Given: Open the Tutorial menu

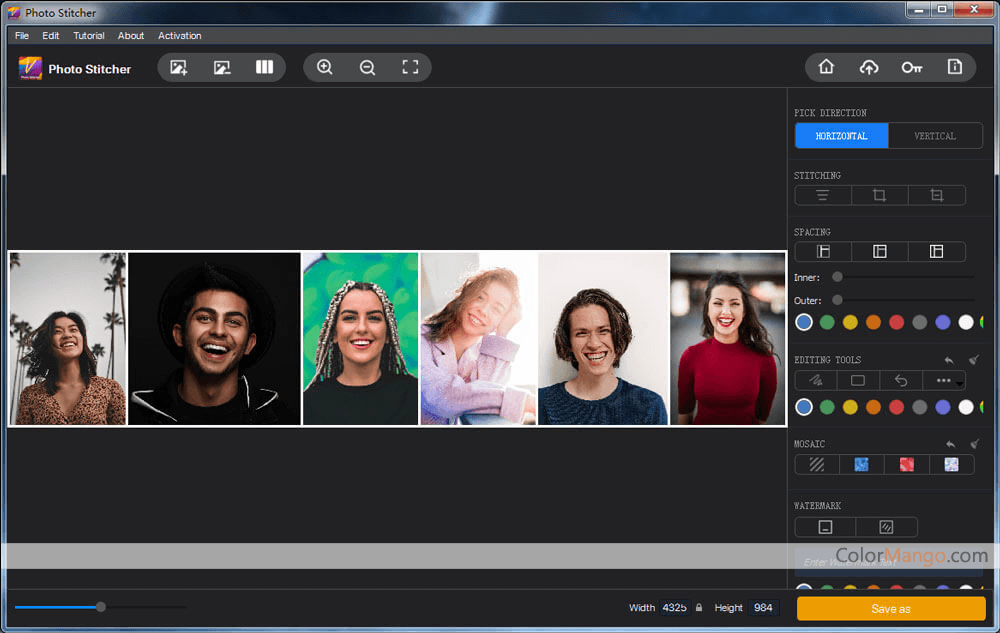Looking at the screenshot, I should (x=89, y=36).
